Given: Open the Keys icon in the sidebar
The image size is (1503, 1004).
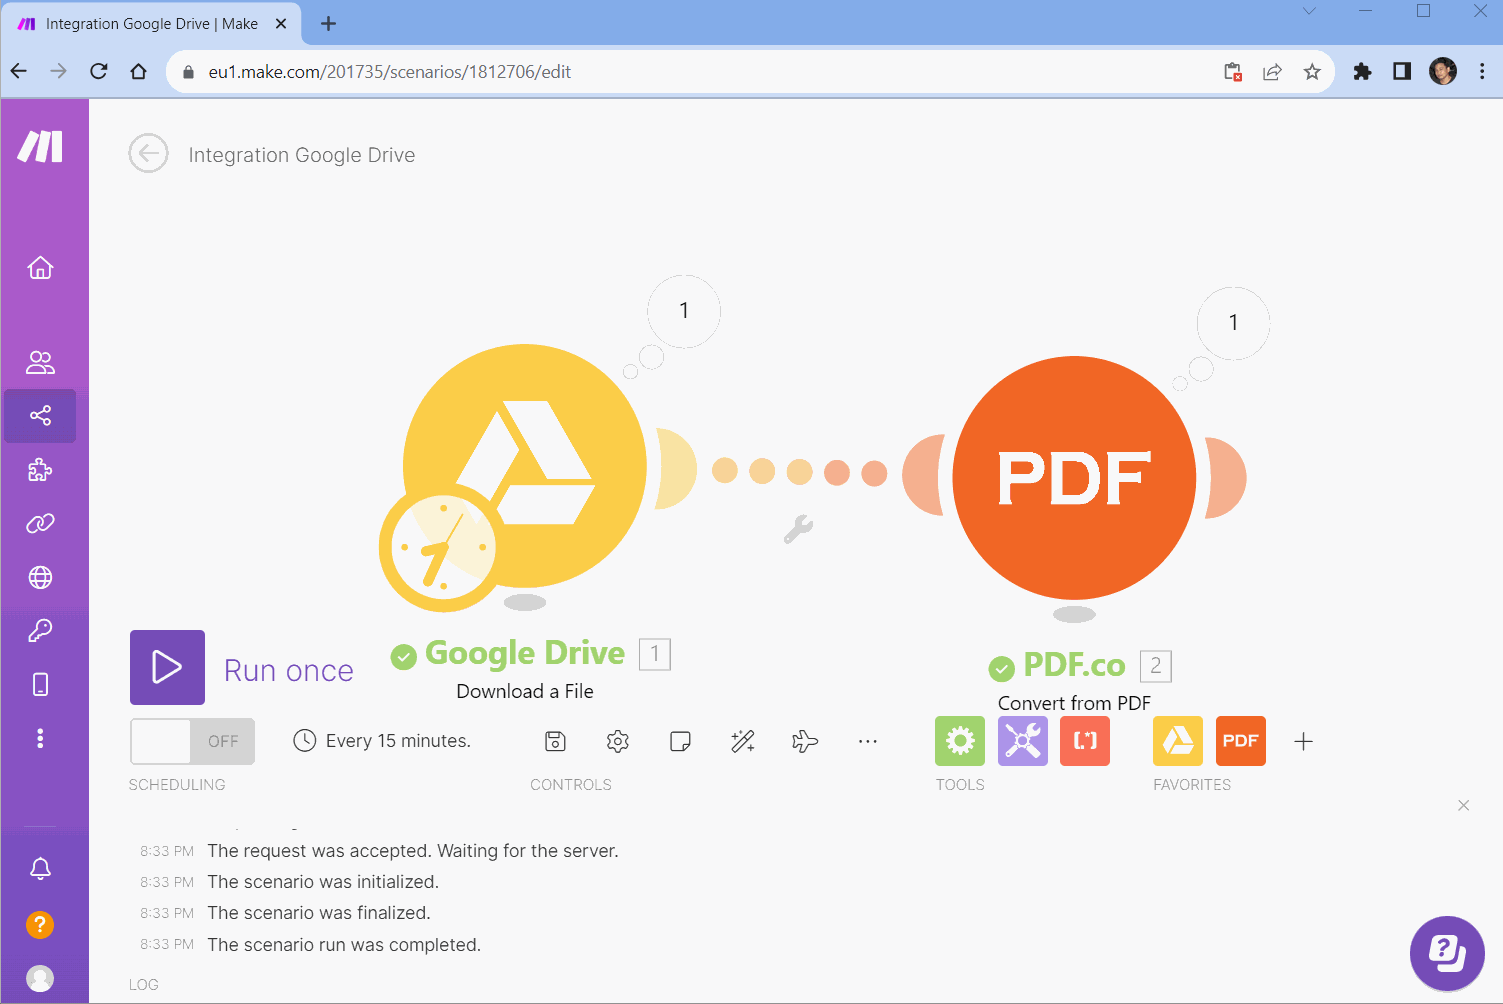Looking at the screenshot, I should point(40,630).
